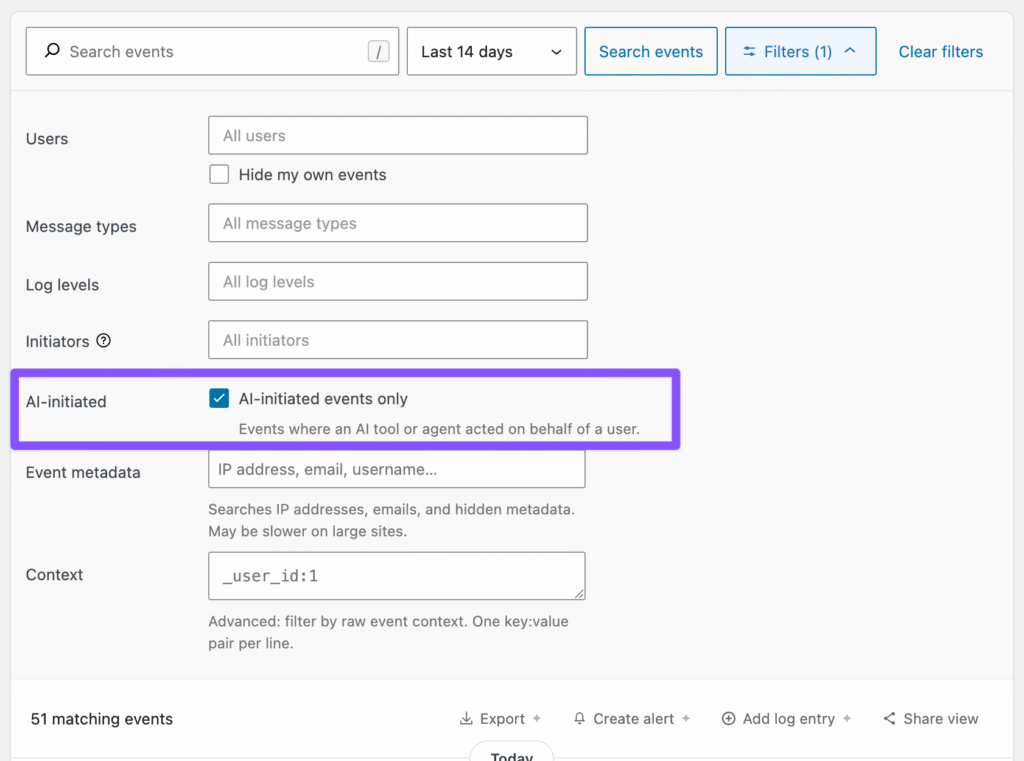The width and height of the screenshot is (1024, 761).
Task: Open the All log levels selector
Action: (398, 282)
